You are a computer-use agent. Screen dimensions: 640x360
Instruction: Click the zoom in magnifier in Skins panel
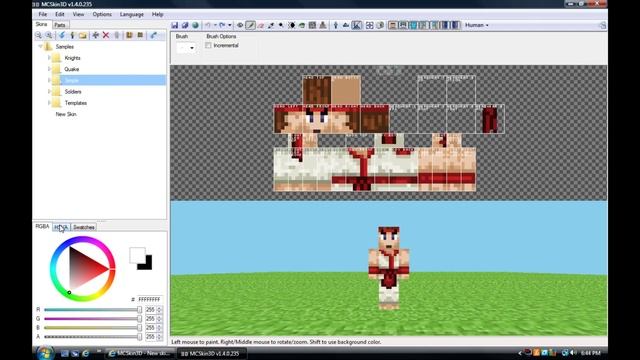(49, 36)
